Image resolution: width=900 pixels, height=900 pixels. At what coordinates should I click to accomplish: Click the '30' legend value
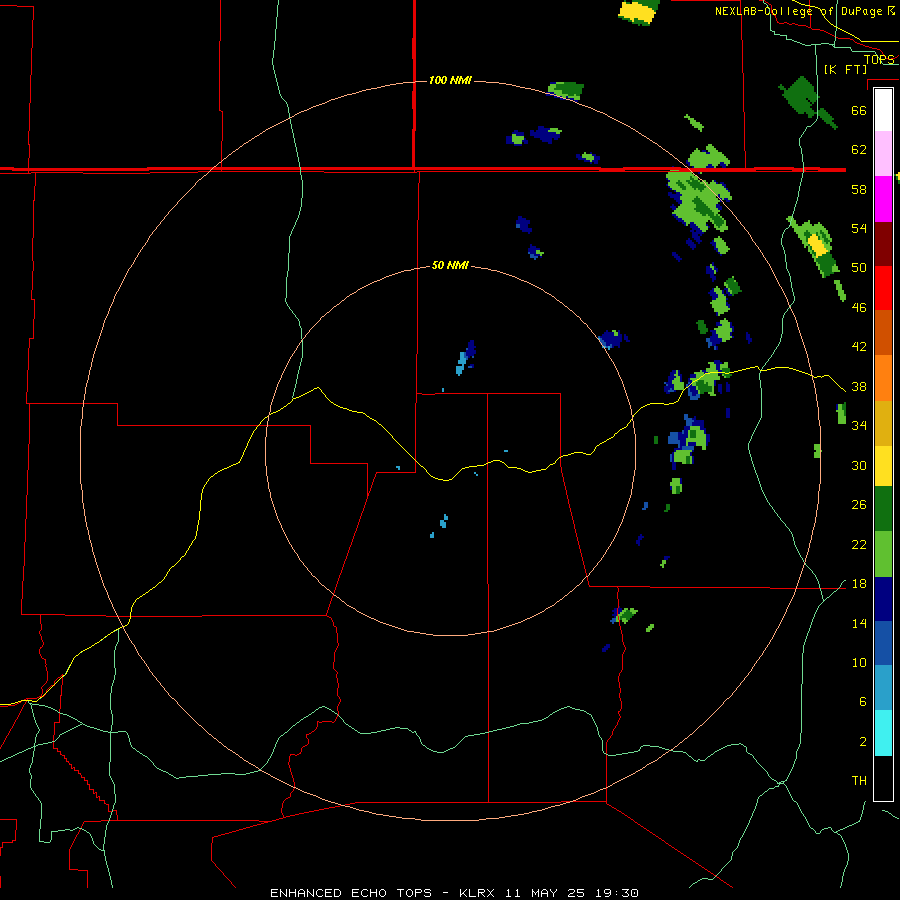tap(859, 465)
